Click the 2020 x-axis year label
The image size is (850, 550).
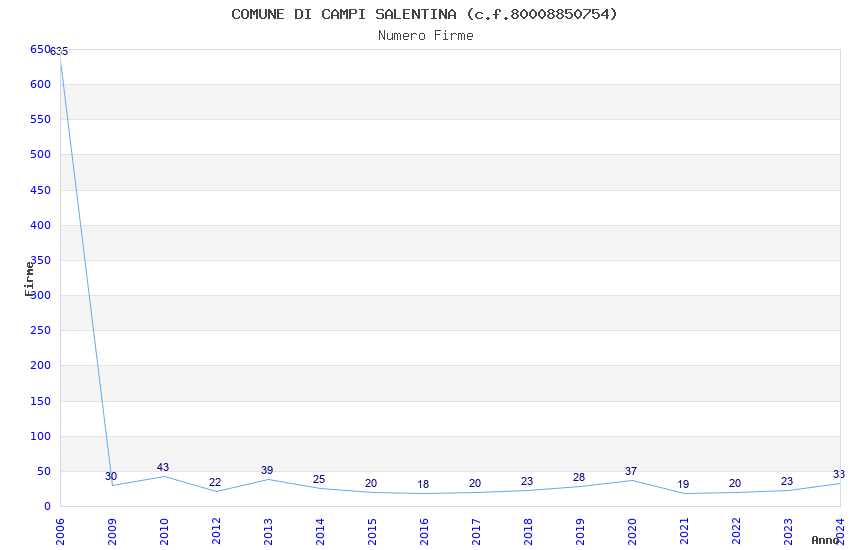point(632,531)
